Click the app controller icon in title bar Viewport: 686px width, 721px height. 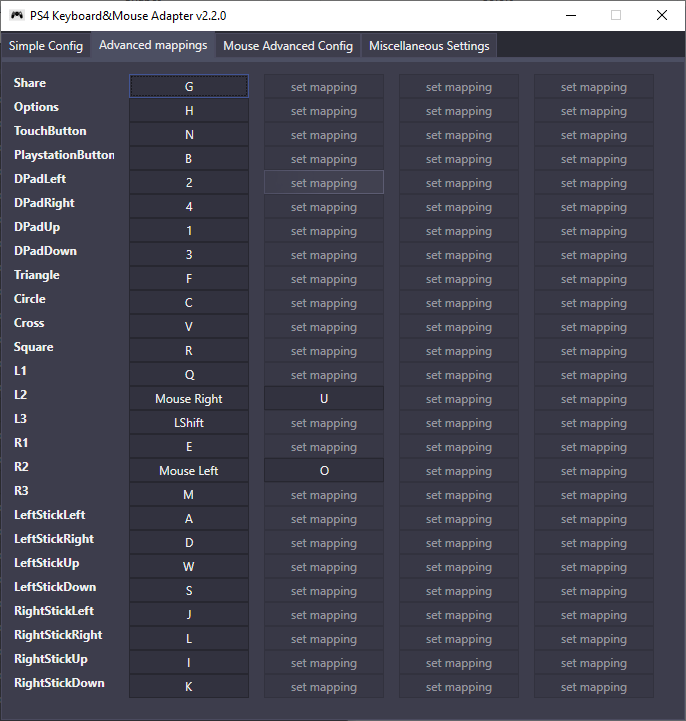coord(17,16)
